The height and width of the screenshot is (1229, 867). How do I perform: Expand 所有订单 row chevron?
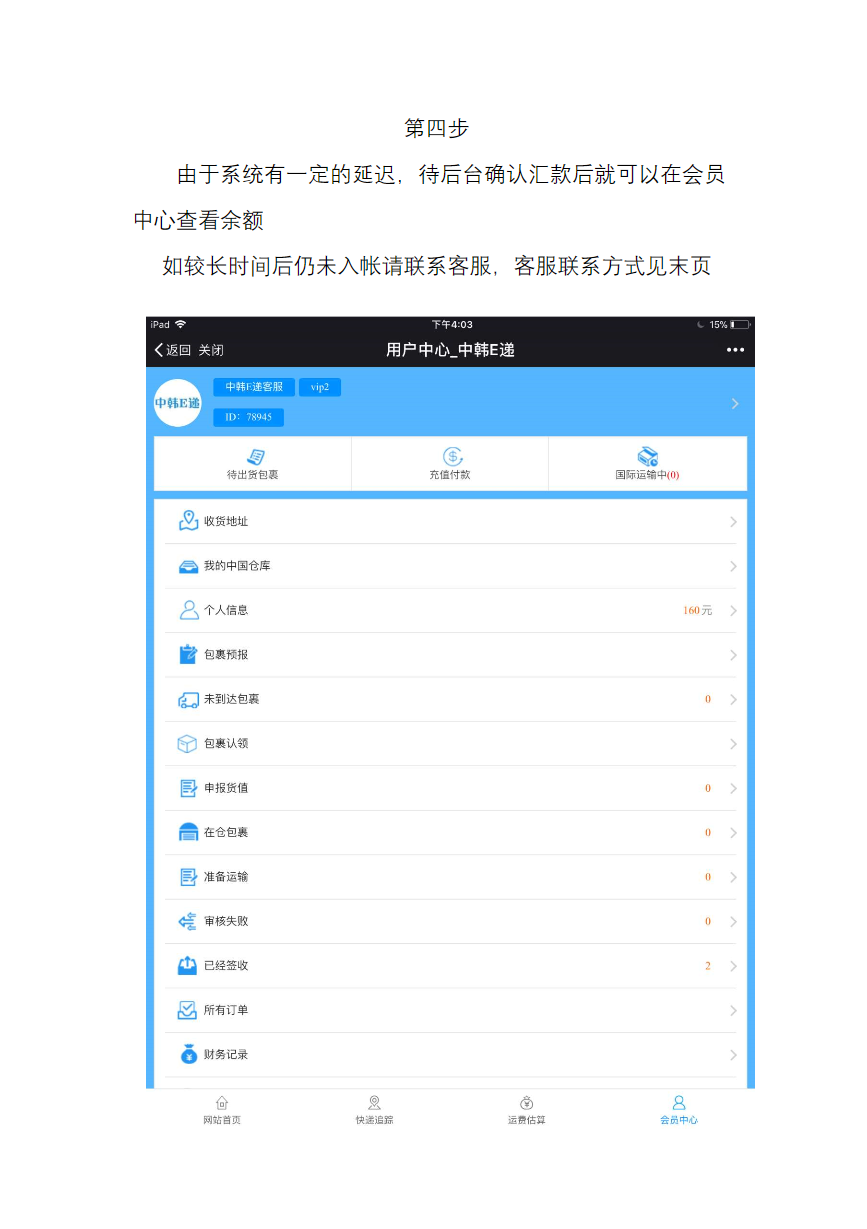coord(733,1011)
